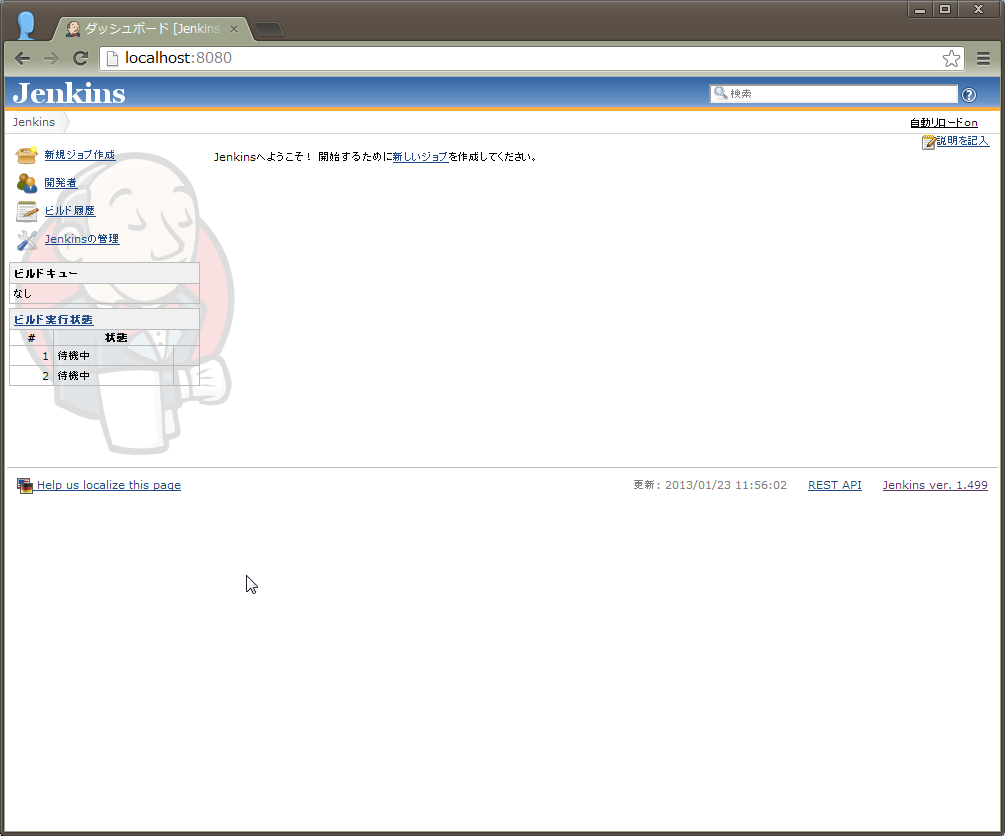This screenshot has height=836, width=1005.
Task: Open help with the question mark icon
Action: tap(968, 94)
